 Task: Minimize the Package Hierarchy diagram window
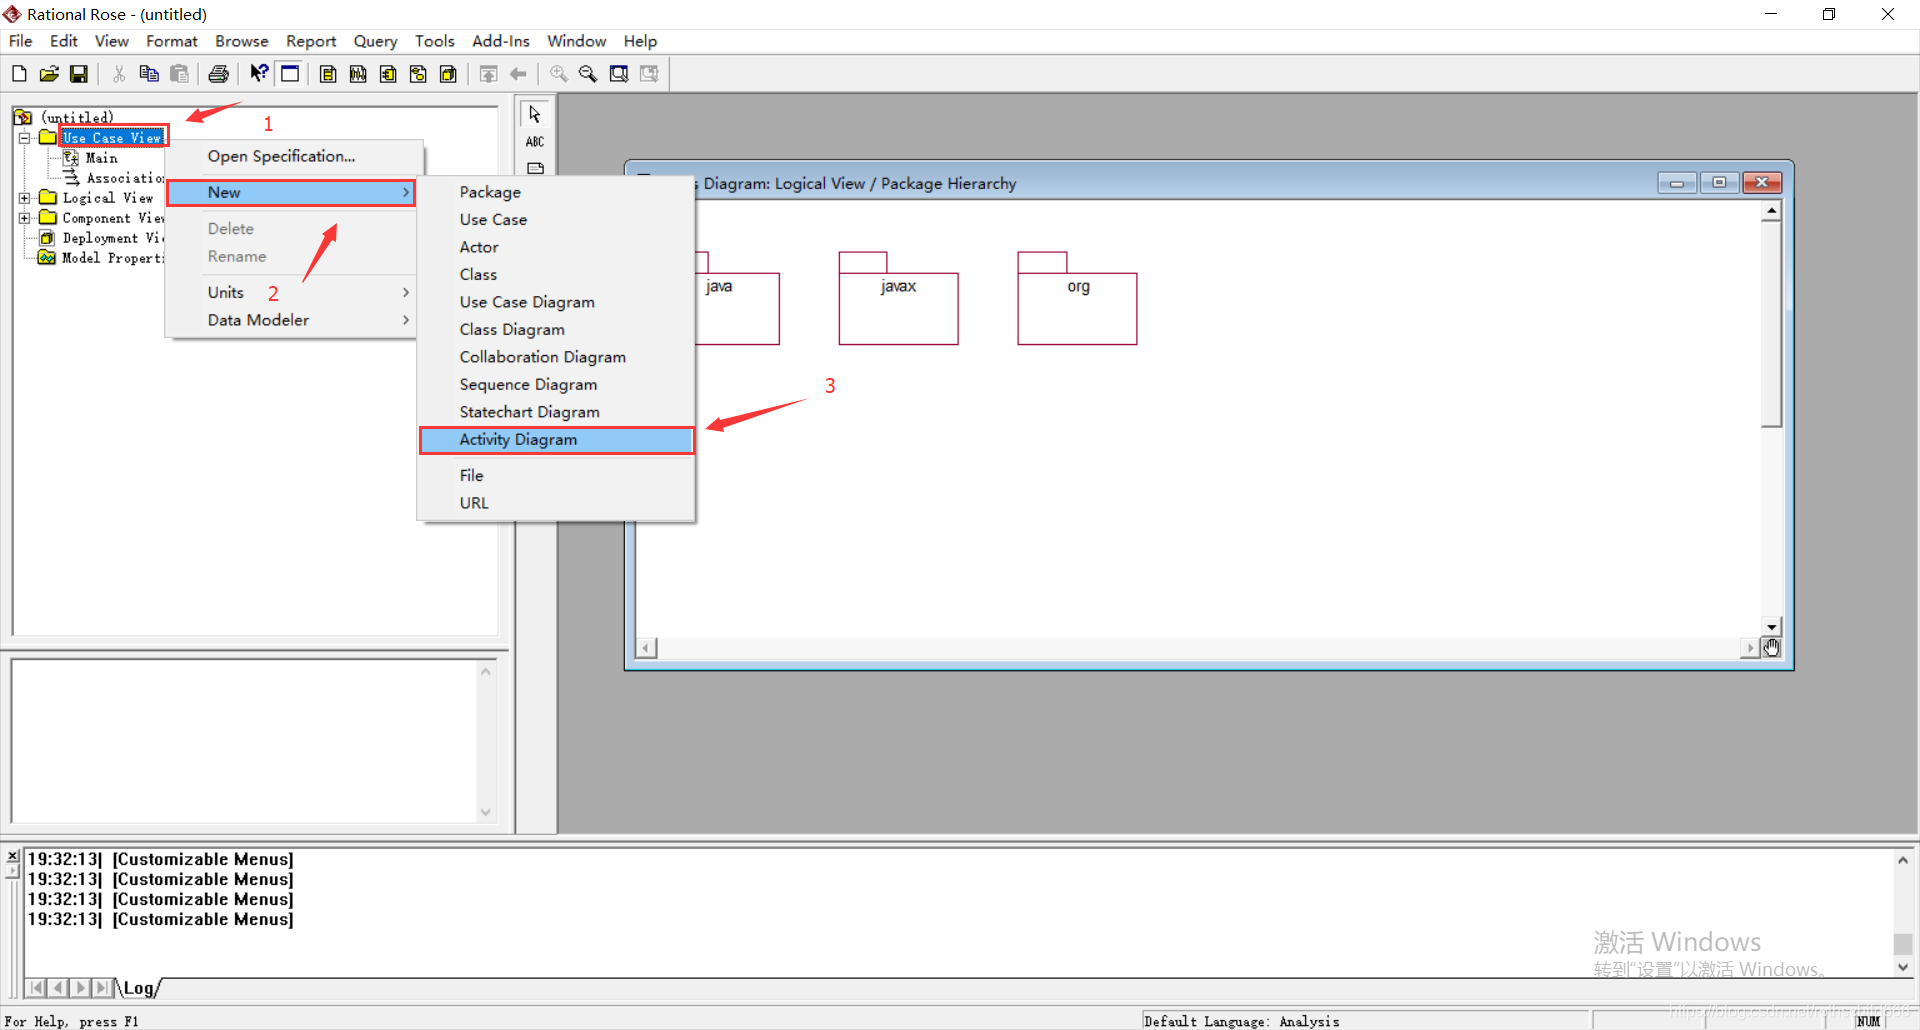point(1677,182)
